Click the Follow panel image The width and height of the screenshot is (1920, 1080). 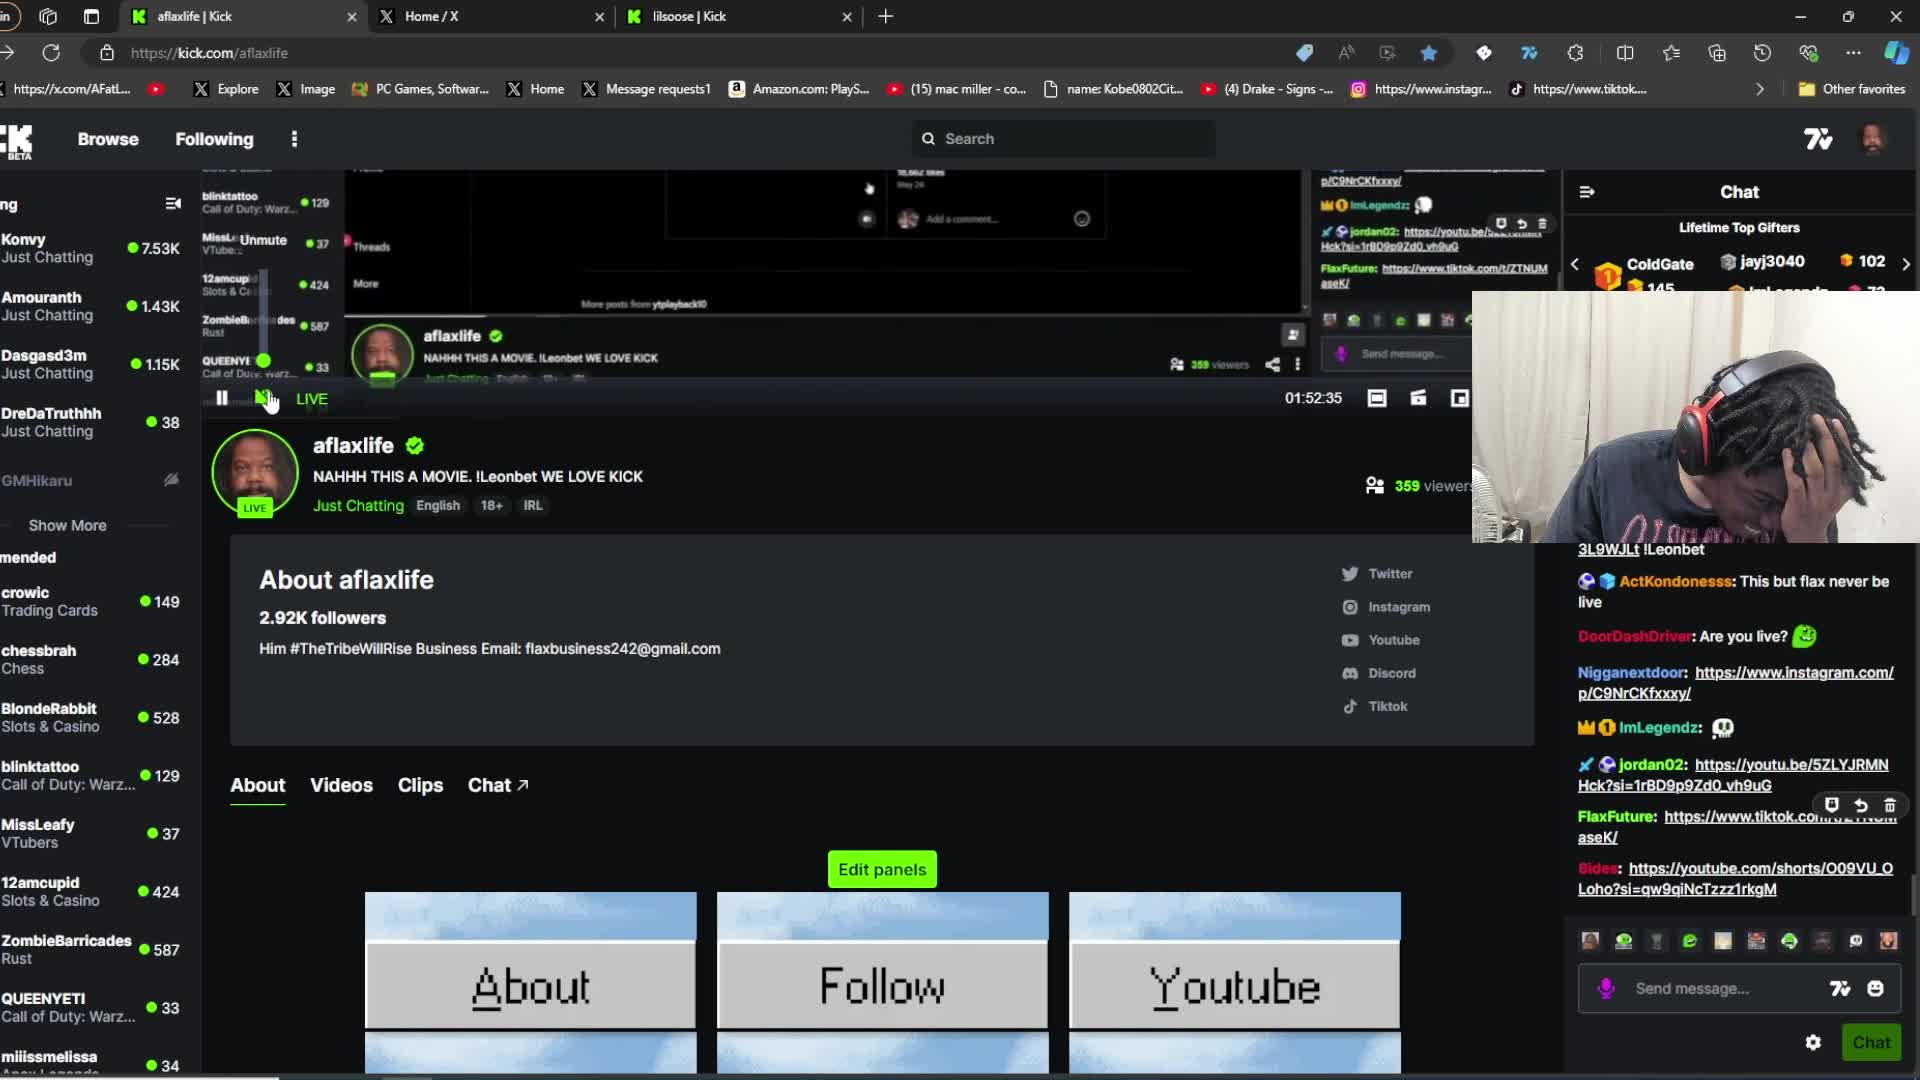(x=882, y=983)
